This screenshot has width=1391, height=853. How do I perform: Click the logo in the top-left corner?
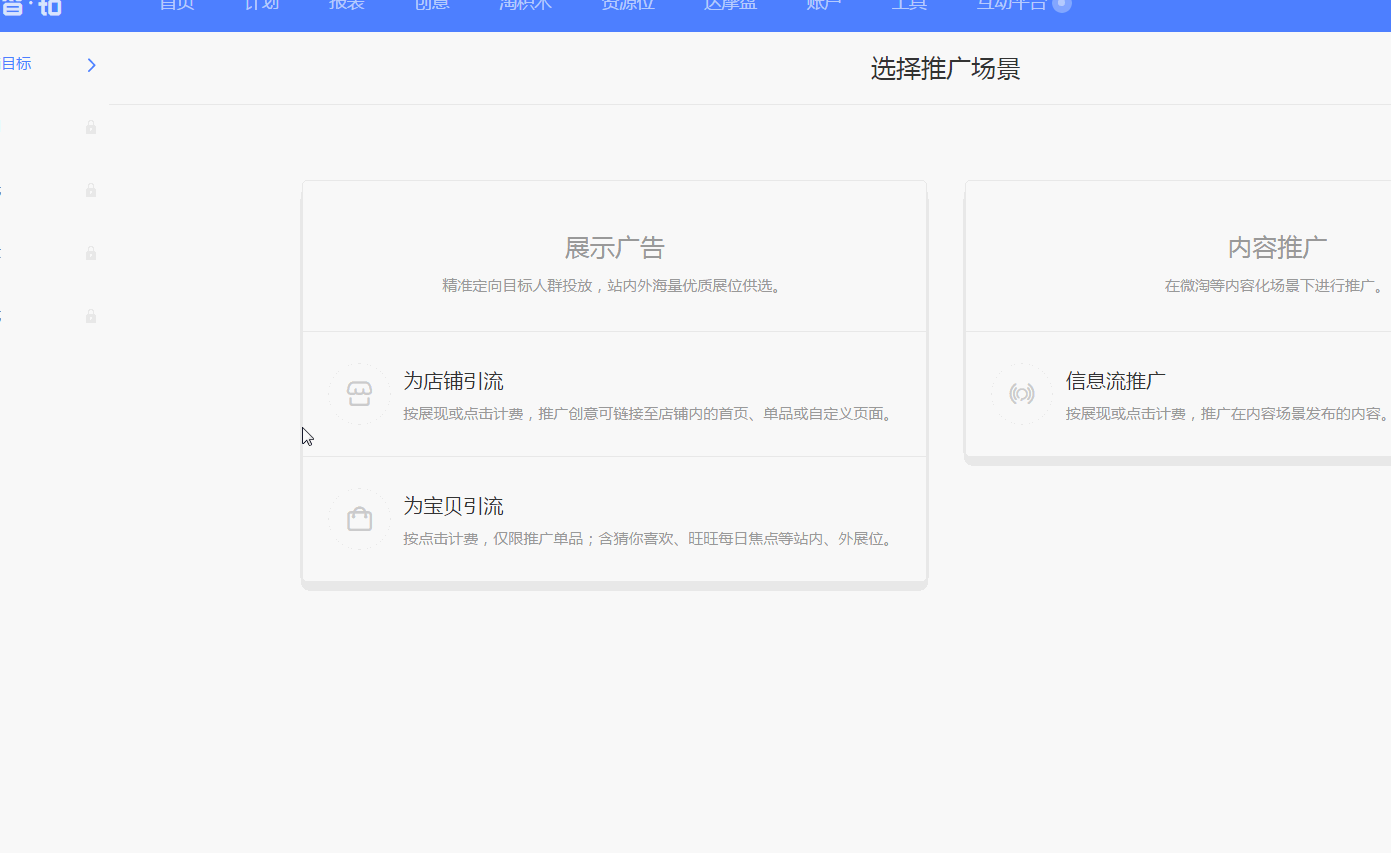point(31,7)
